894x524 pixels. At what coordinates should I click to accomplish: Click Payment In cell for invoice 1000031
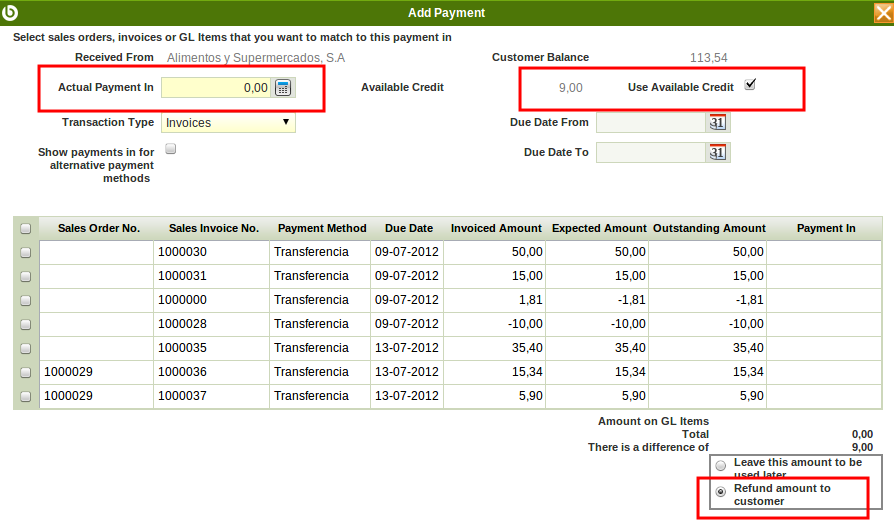pos(825,276)
